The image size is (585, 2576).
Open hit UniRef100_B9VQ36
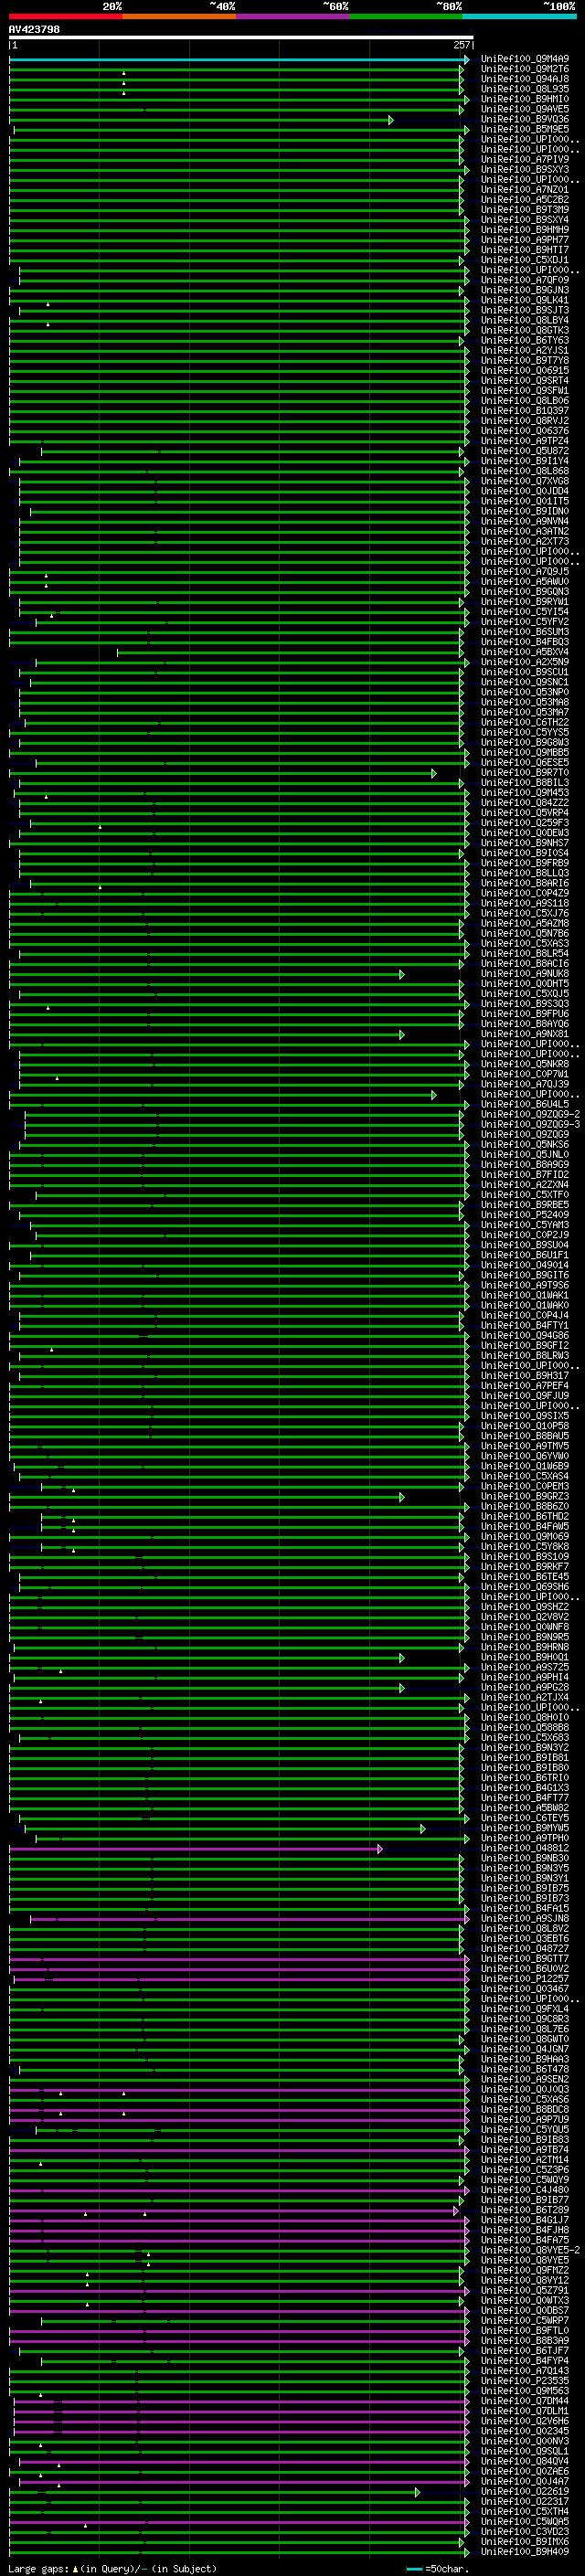click(525, 119)
